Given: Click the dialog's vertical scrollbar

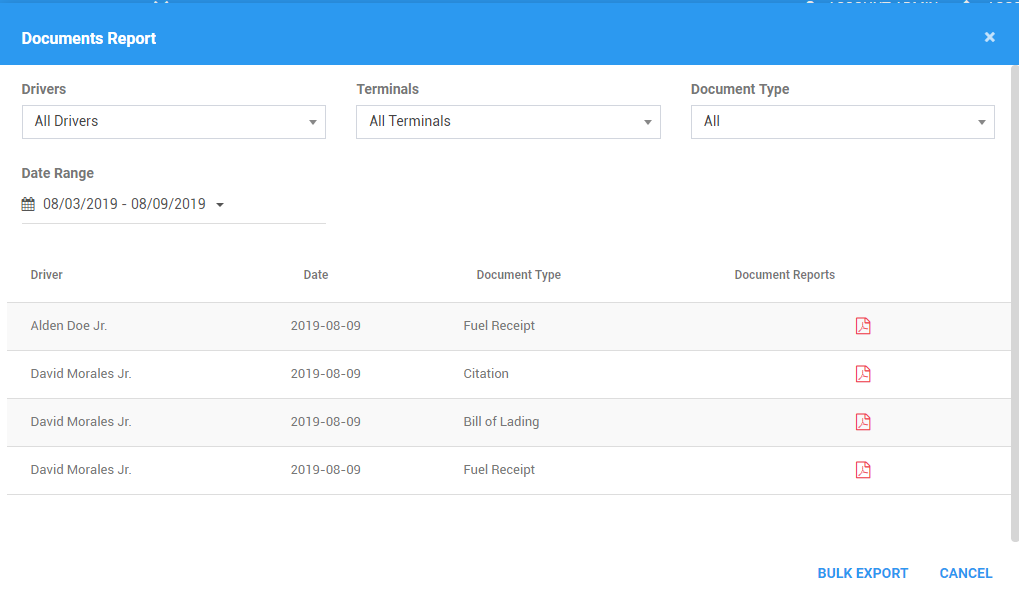Looking at the screenshot, I should (x=1014, y=303).
